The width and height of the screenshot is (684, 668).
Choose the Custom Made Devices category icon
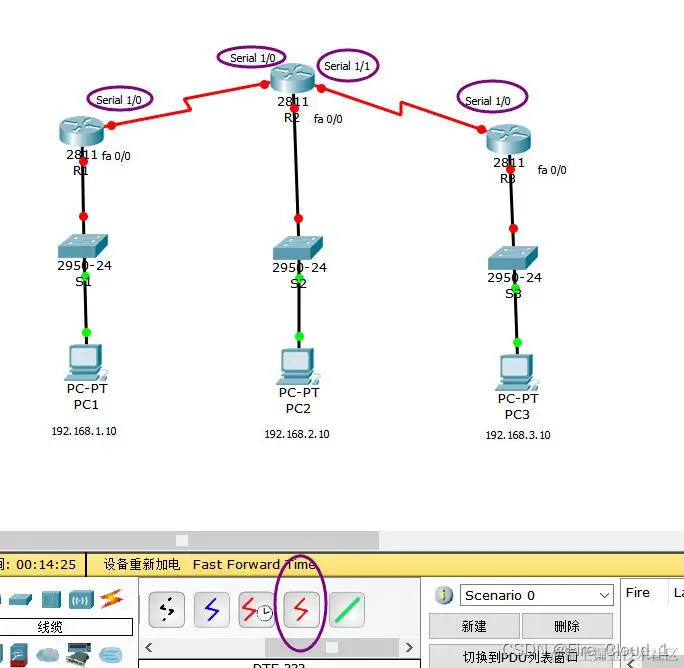click(x=79, y=654)
